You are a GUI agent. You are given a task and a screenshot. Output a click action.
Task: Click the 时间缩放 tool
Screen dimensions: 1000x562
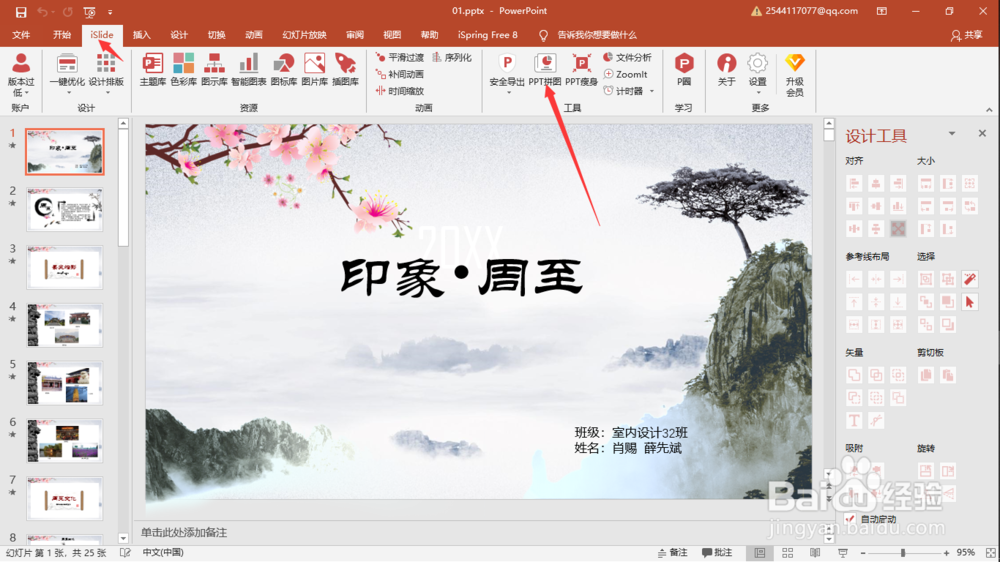pyautogui.click(x=400, y=91)
